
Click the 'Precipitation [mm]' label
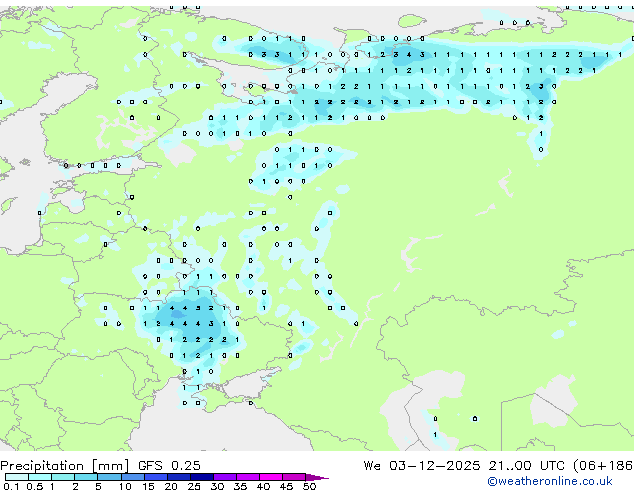64,466
